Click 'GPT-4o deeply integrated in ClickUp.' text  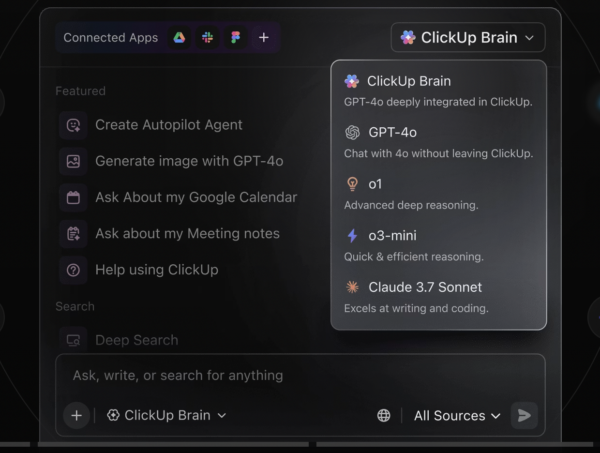(x=438, y=102)
